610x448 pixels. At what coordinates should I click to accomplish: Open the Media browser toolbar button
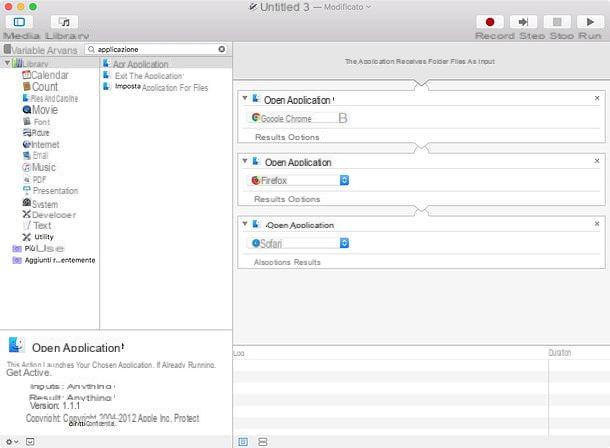pos(65,22)
